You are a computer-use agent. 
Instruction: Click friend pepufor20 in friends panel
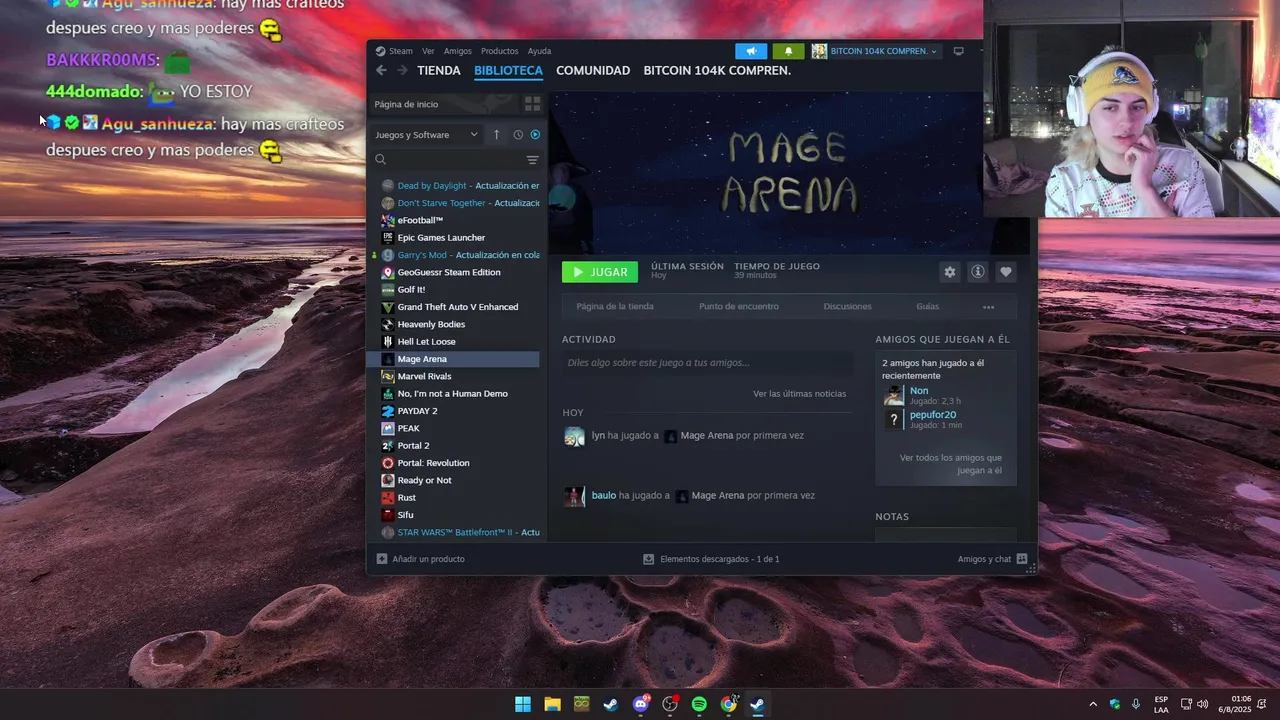[x=933, y=415]
